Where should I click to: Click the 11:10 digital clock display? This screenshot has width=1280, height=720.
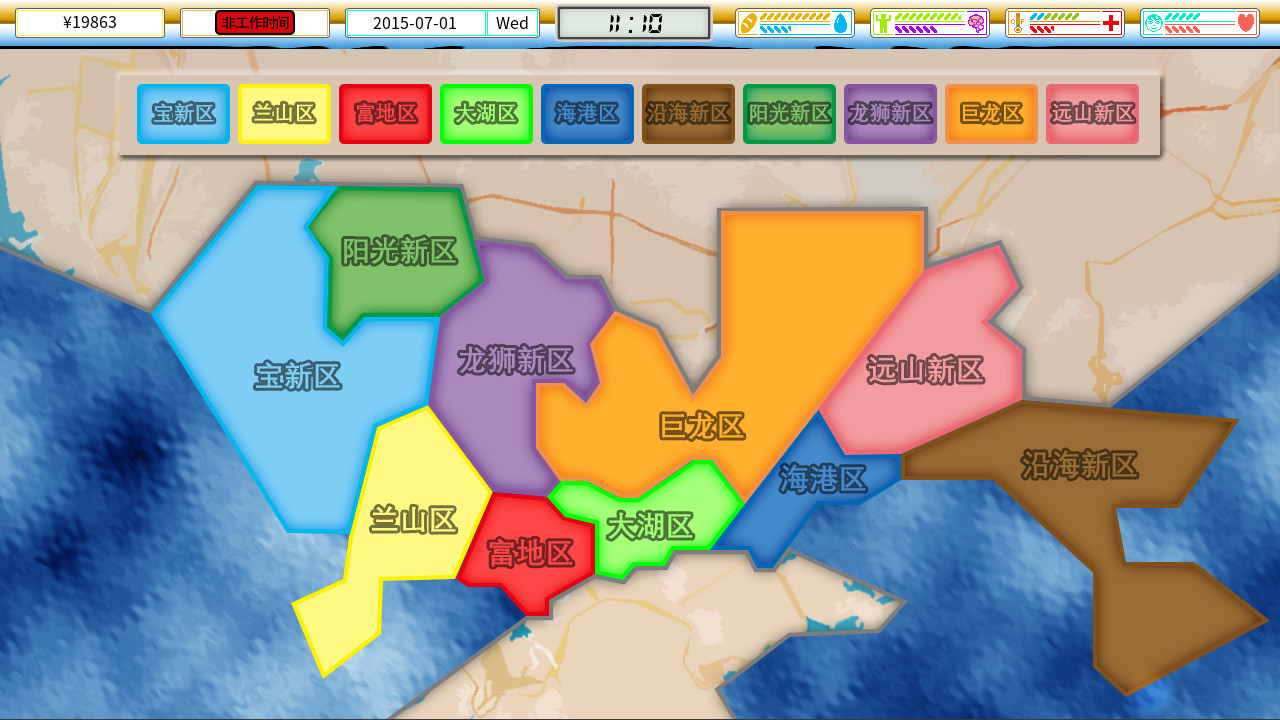click(x=634, y=23)
